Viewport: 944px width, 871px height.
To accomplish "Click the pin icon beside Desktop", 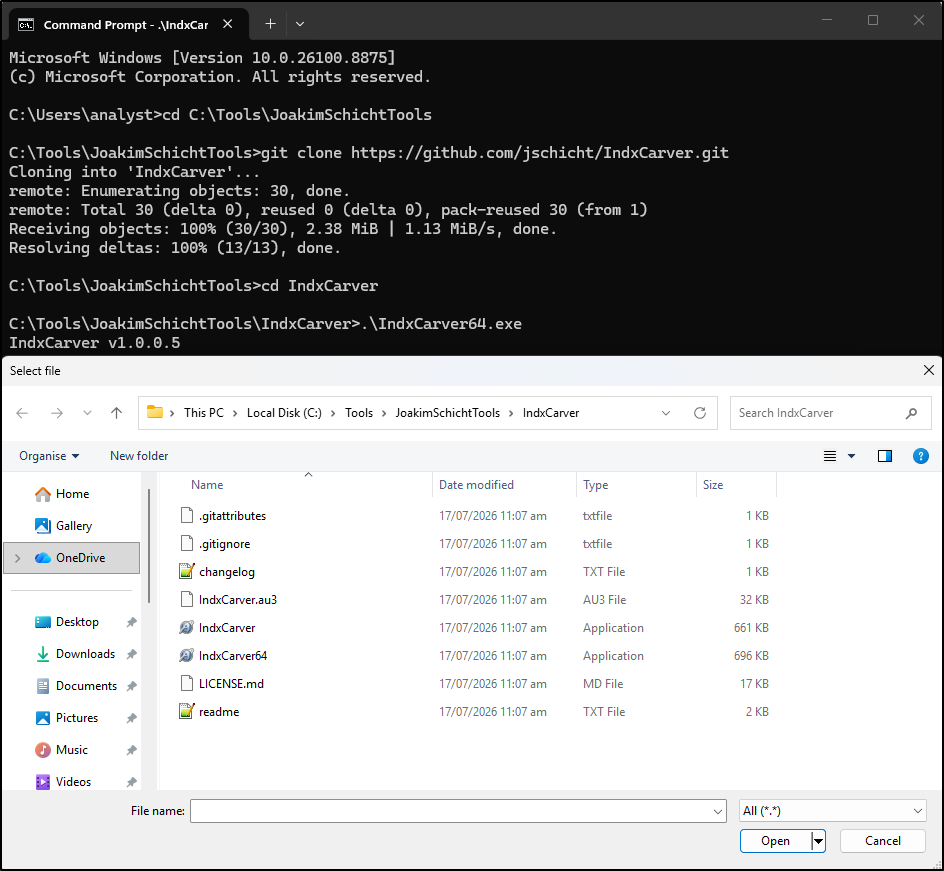I will click(131, 622).
